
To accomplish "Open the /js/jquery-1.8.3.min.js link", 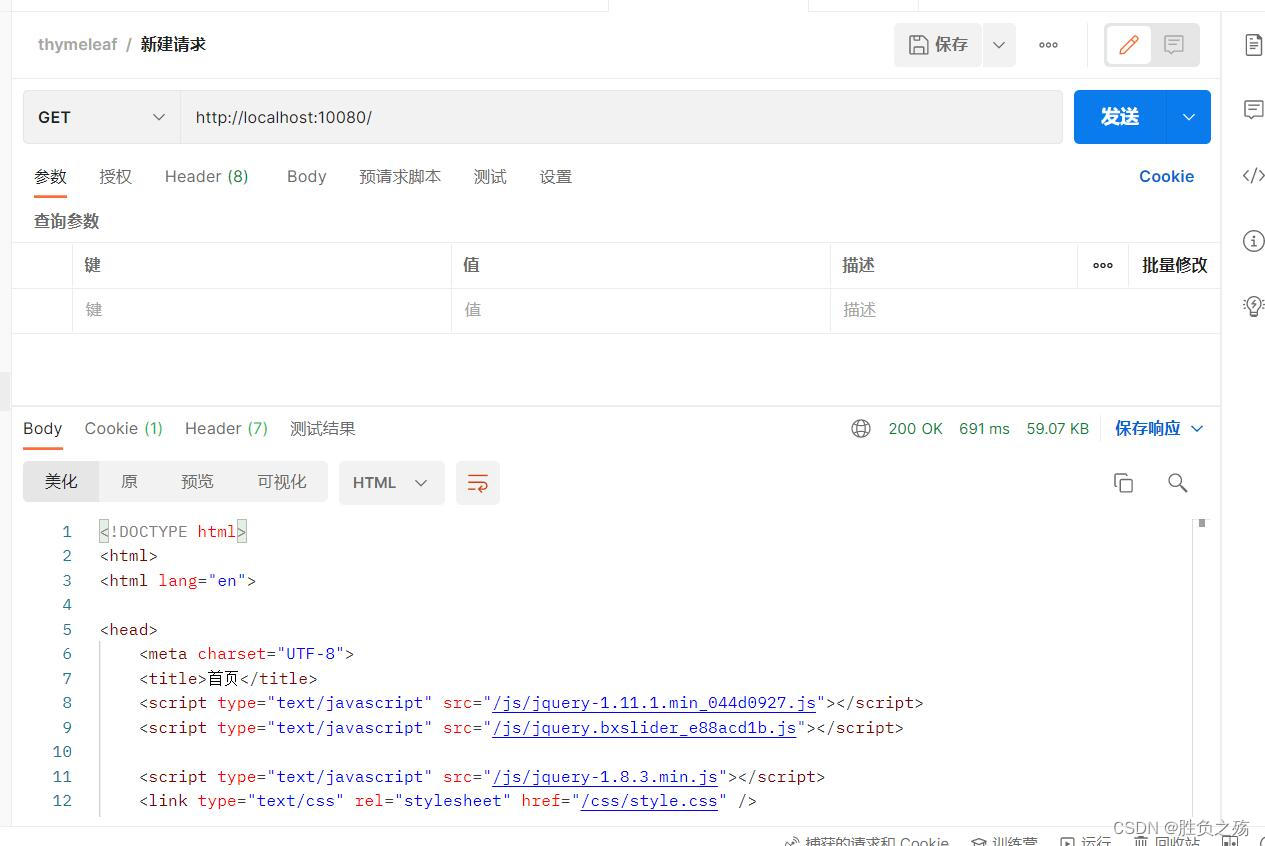I will coord(605,777).
